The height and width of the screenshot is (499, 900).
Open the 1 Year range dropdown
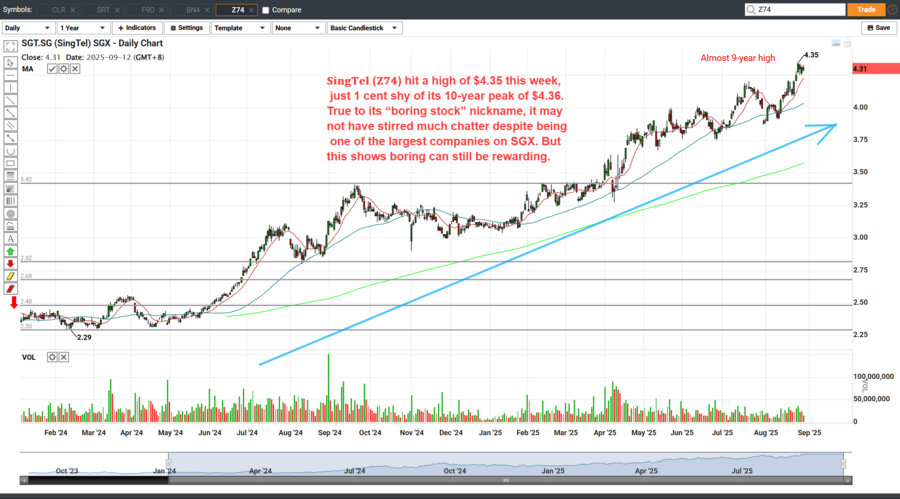[83, 28]
